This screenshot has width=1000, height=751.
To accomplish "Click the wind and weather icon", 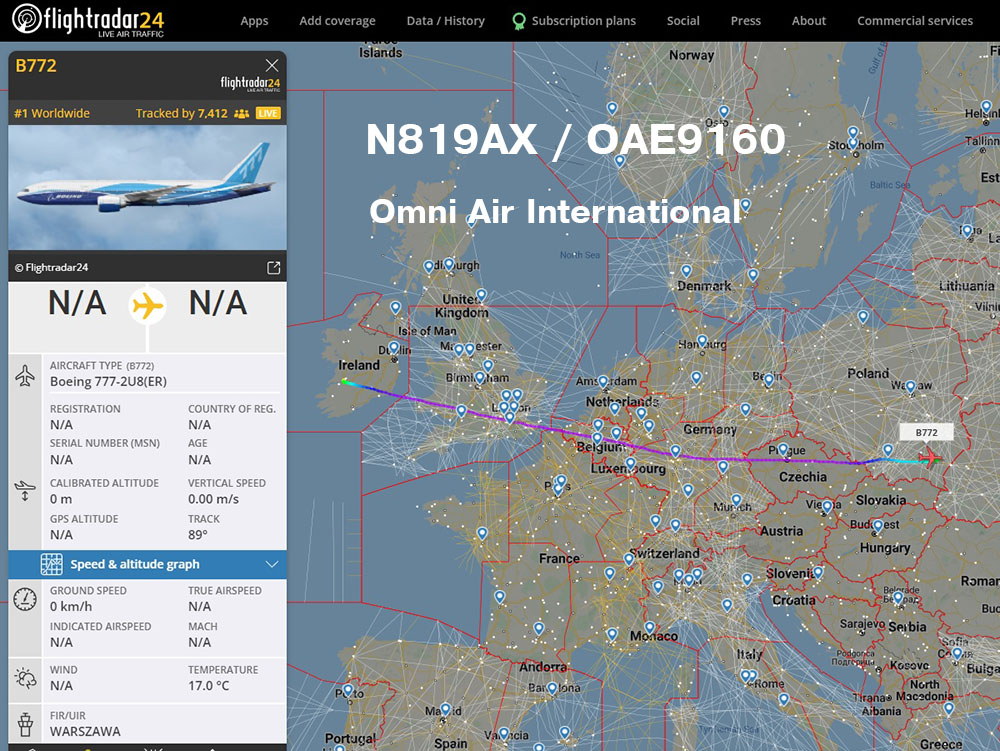I will click(x=25, y=678).
